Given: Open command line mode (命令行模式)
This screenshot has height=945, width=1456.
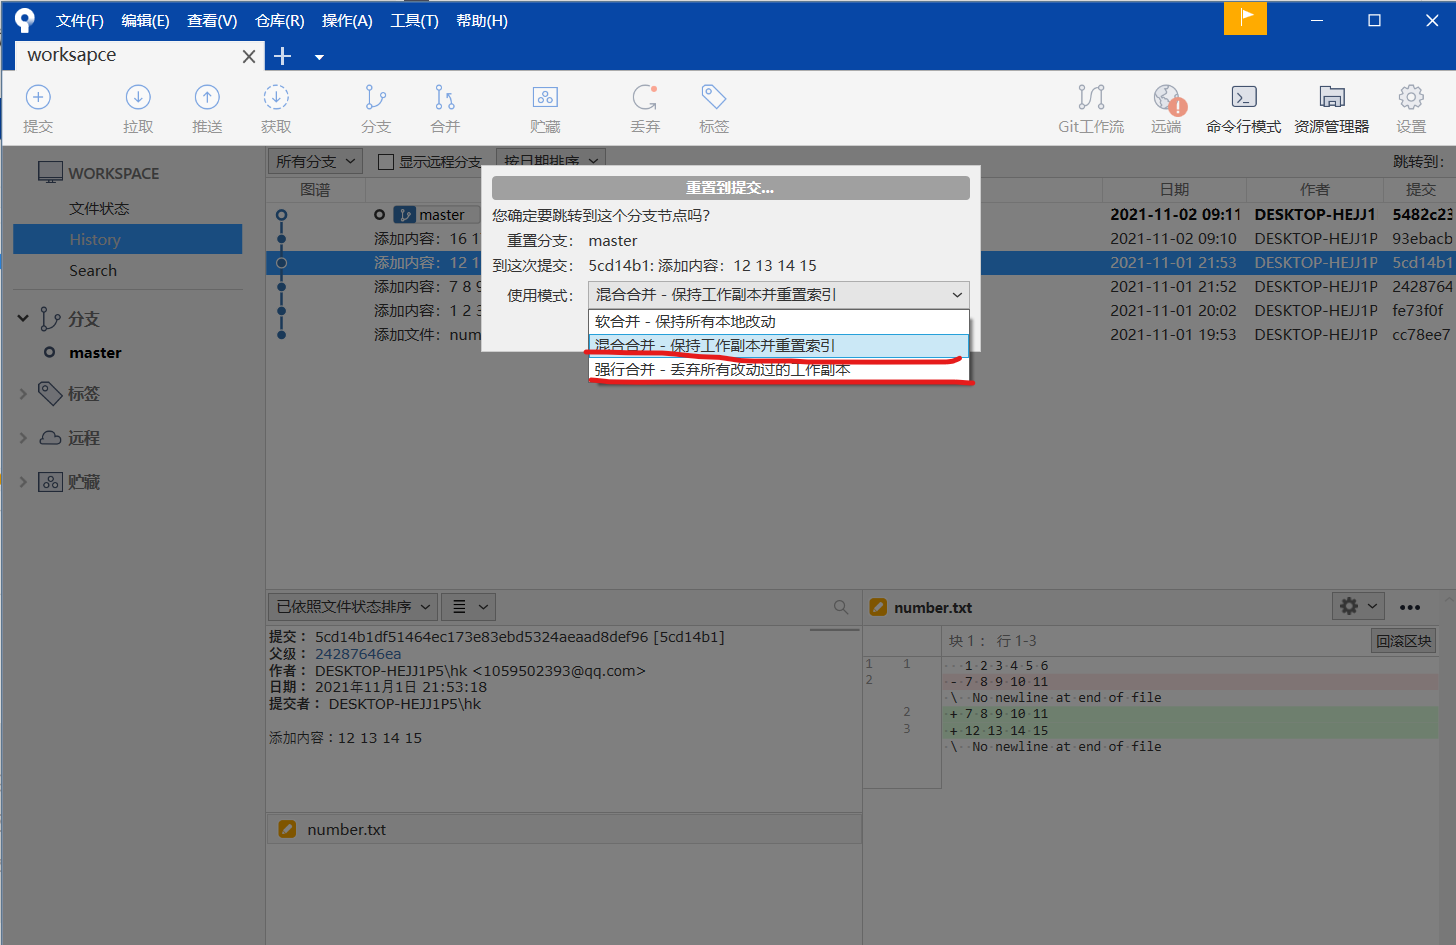Looking at the screenshot, I should 1243,109.
